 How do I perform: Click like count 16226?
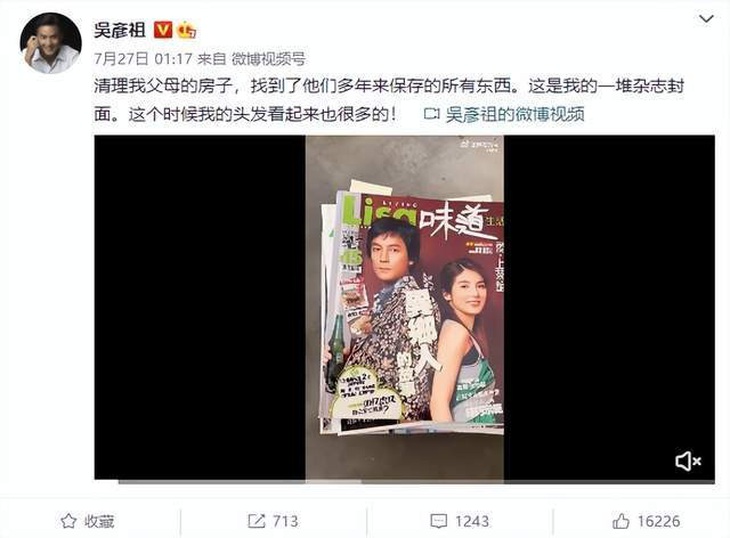point(659,521)
